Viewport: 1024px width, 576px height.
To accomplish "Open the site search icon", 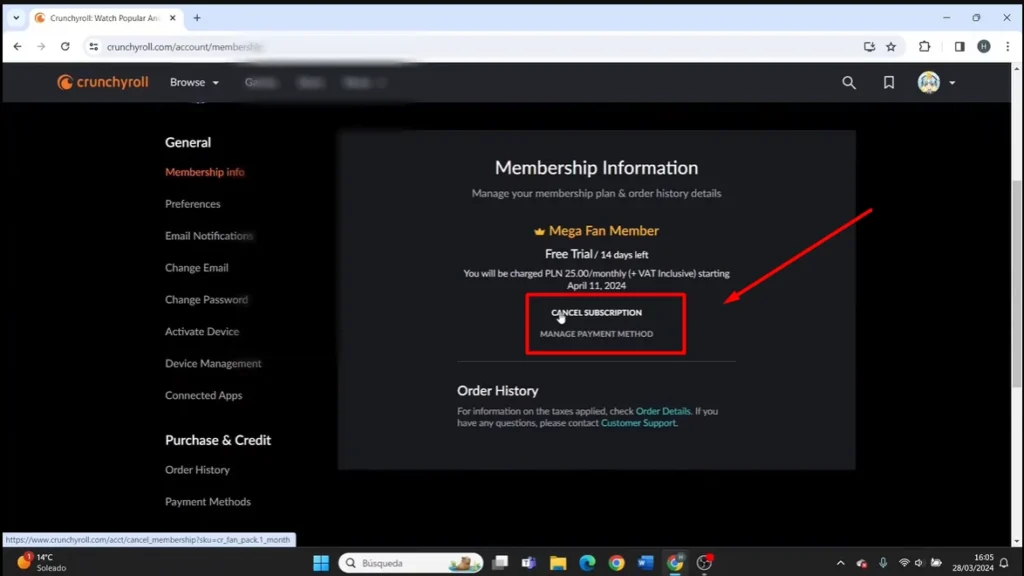I will pos(848,82).
